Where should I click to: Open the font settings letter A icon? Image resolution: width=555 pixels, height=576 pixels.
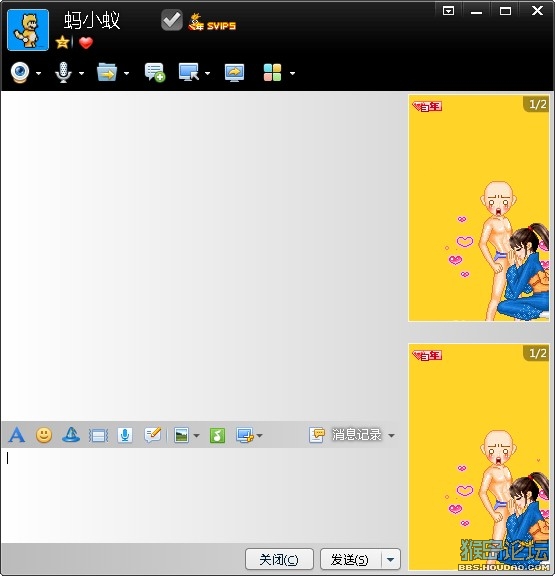17,435
